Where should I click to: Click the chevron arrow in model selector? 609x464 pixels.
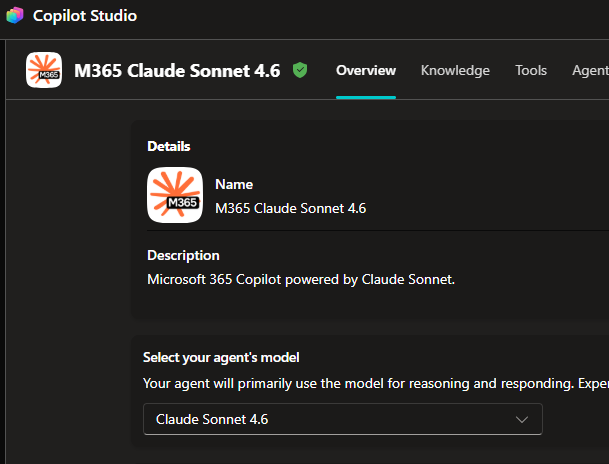tap(522, 419)
